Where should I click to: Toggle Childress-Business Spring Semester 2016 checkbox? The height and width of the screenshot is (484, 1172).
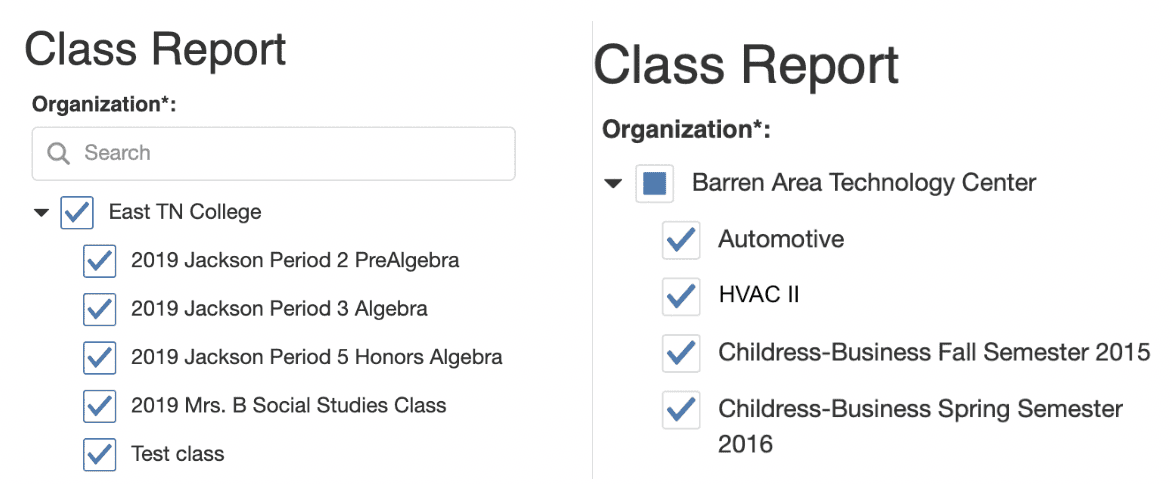tap(681, 410)
